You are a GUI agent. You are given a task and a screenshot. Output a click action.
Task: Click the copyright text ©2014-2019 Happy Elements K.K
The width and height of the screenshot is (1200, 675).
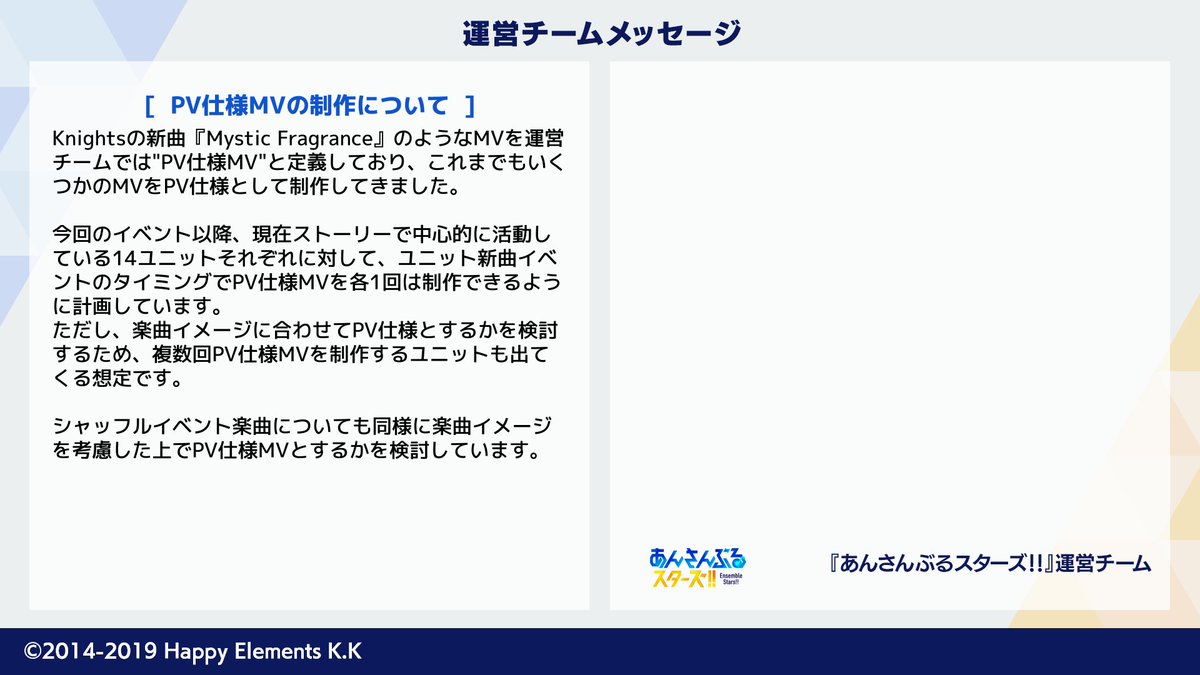193,652
